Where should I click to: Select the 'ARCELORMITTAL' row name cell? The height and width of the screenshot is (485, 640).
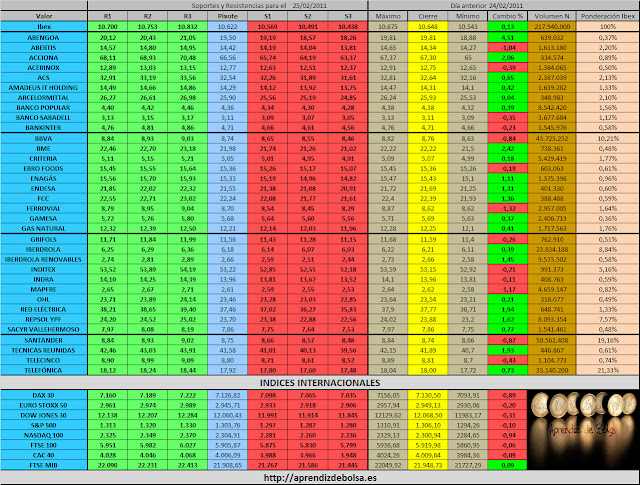coord(44,98)
